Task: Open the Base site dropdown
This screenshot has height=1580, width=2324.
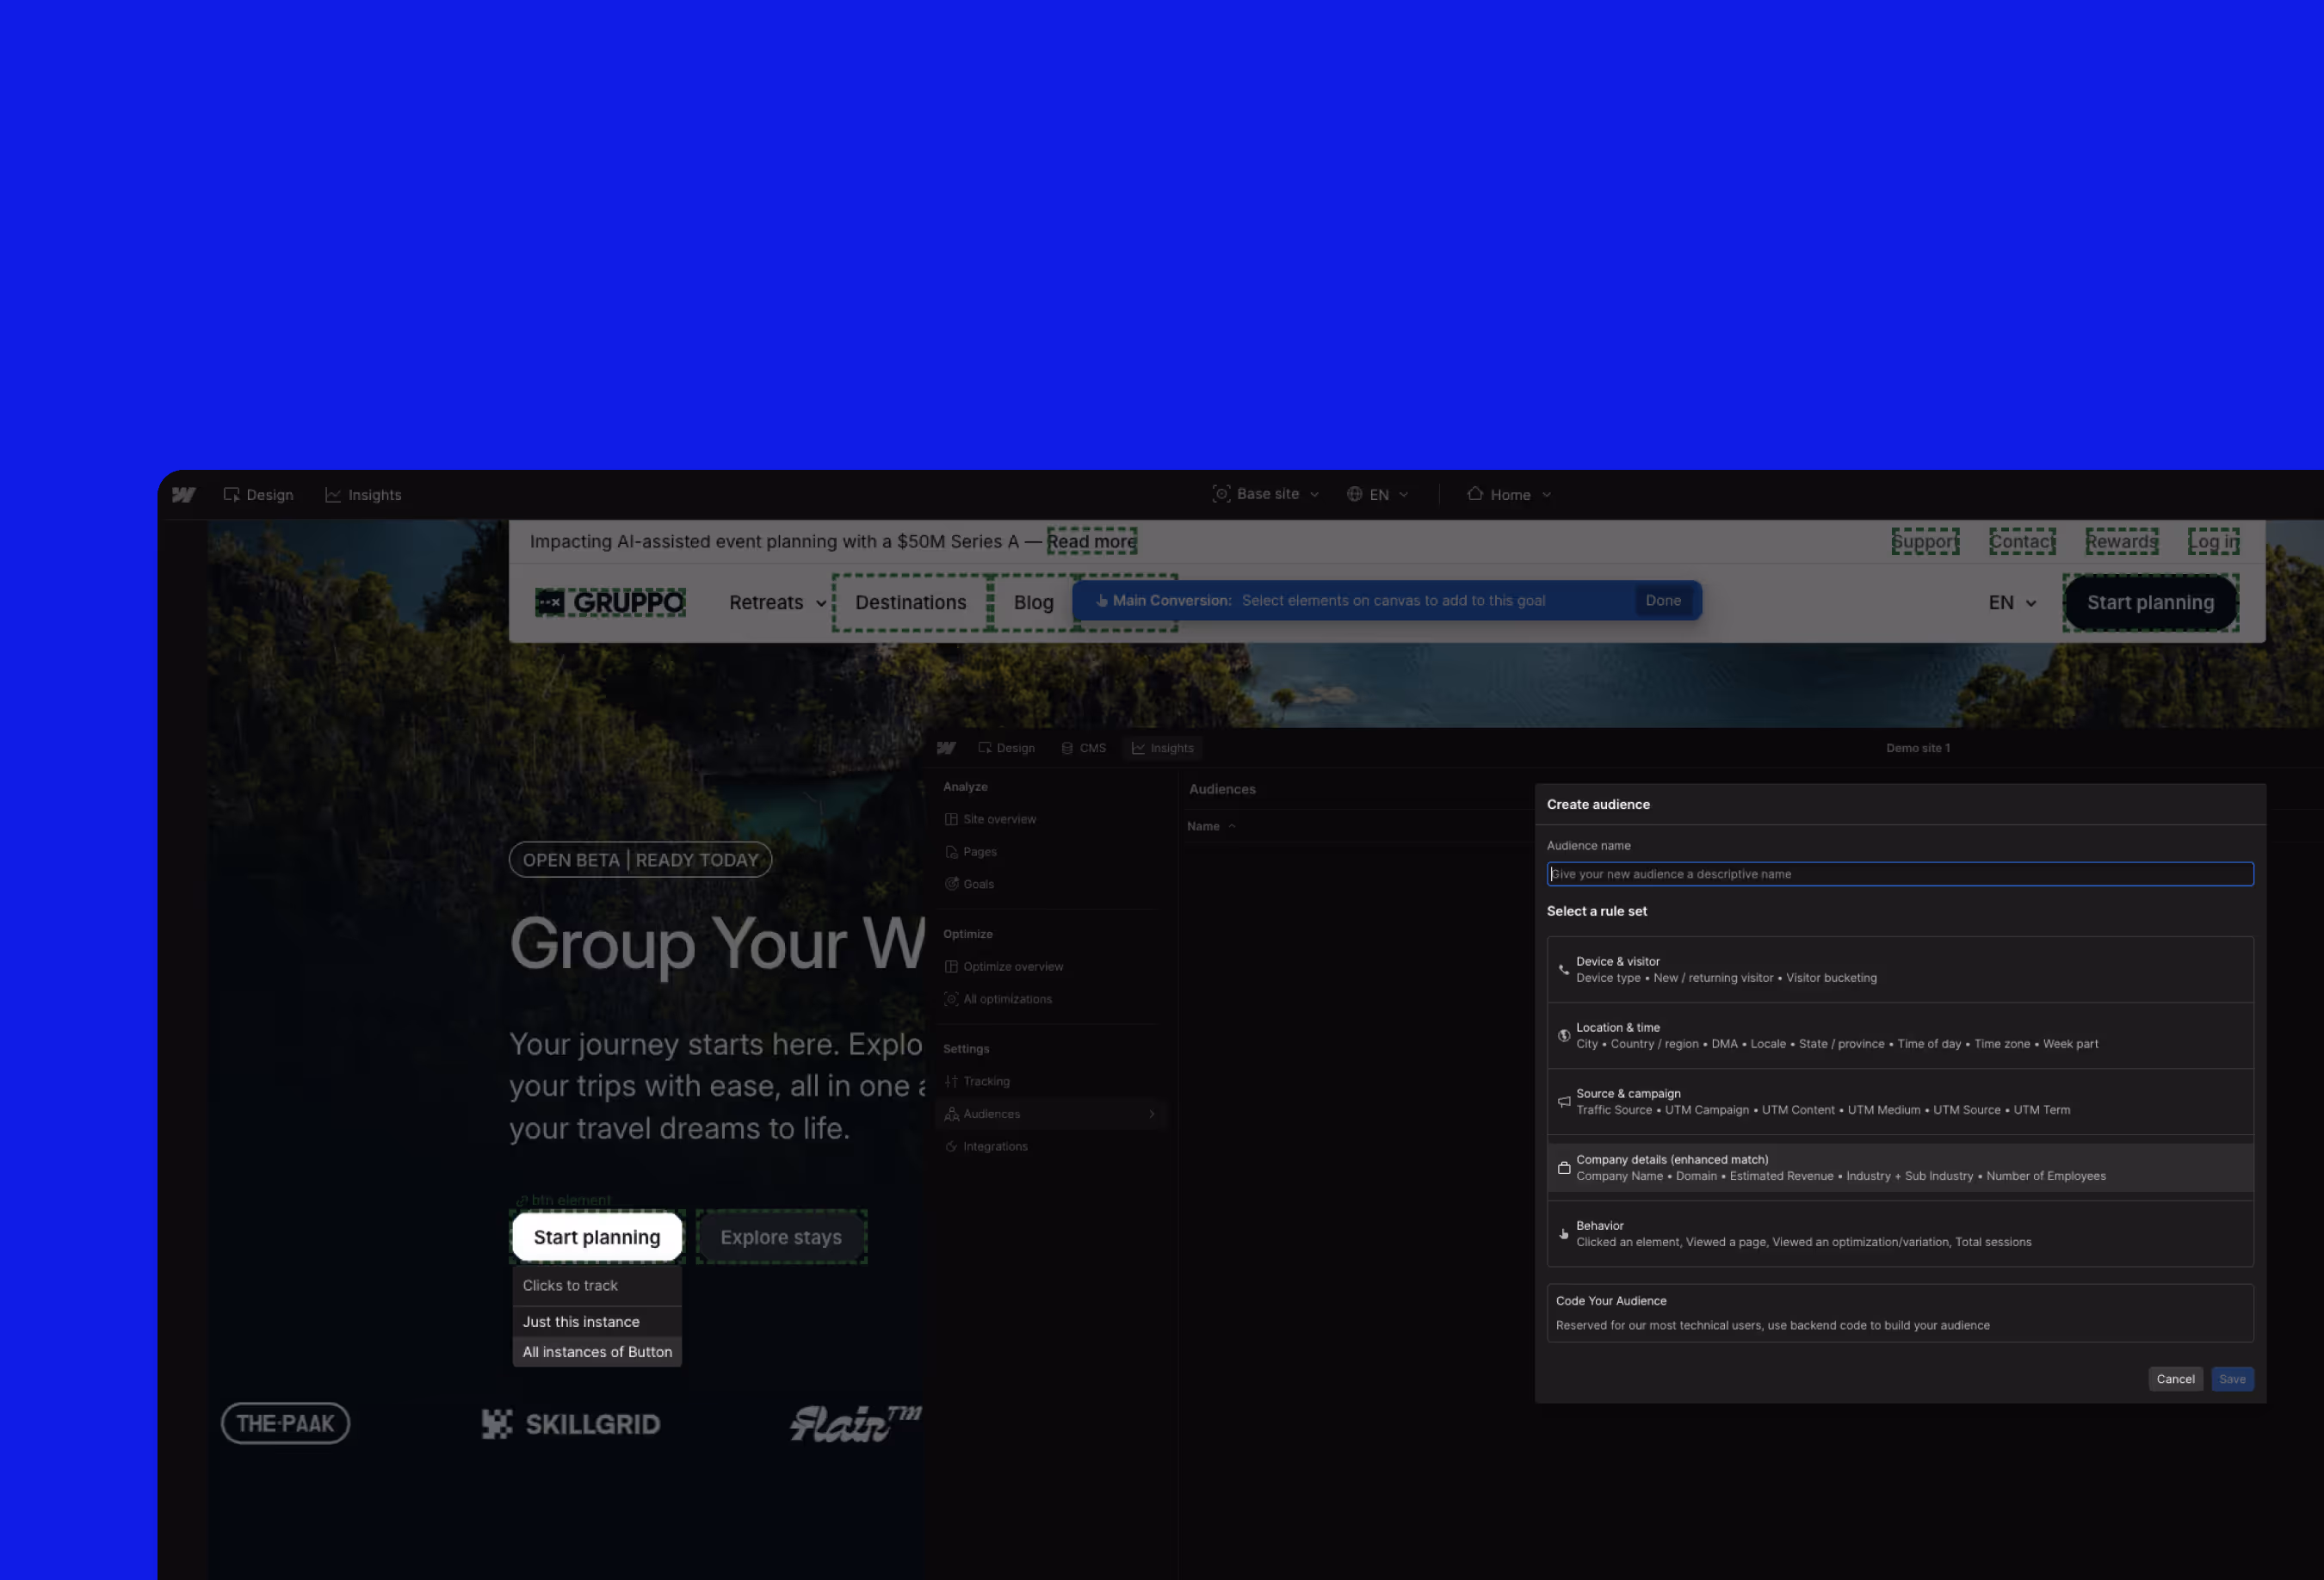Action: coord(1266,494)
